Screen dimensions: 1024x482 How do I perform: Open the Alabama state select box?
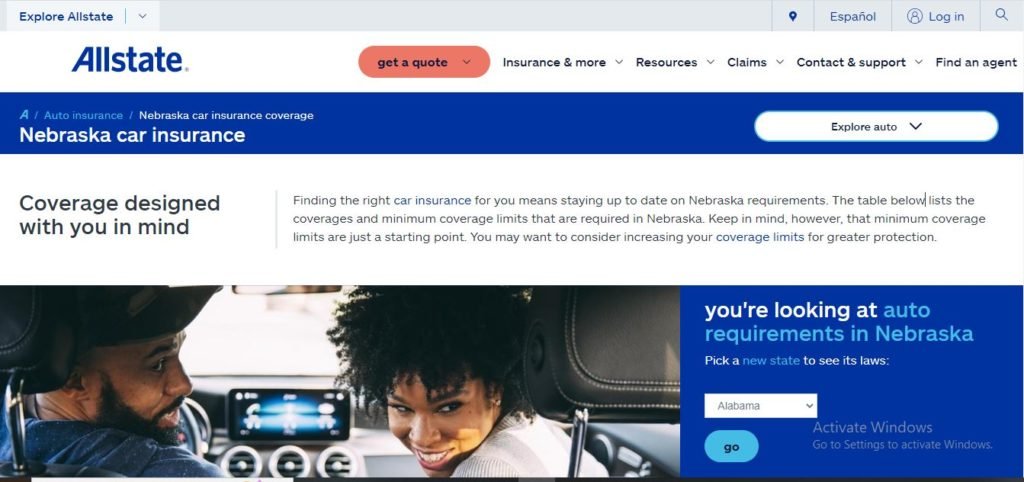[x=760, y=406]
